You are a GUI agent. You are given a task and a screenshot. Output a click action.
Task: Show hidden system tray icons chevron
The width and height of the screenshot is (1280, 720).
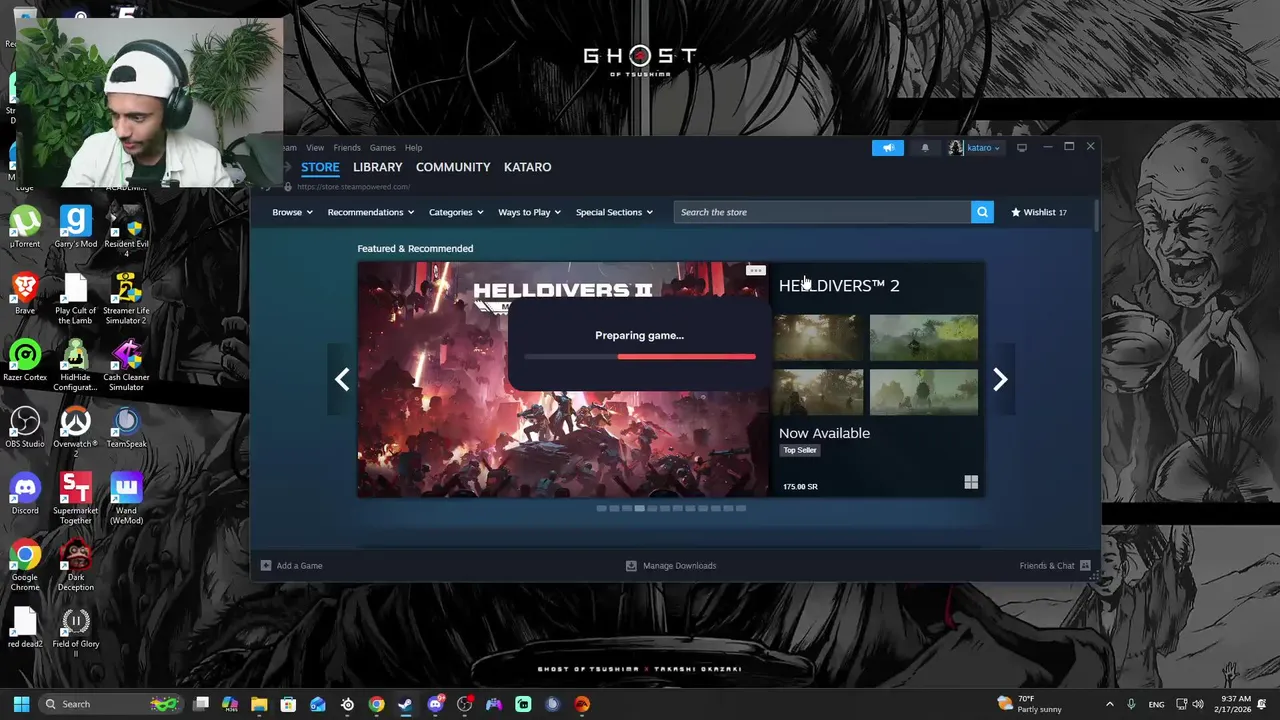[x=1109, y=704]
